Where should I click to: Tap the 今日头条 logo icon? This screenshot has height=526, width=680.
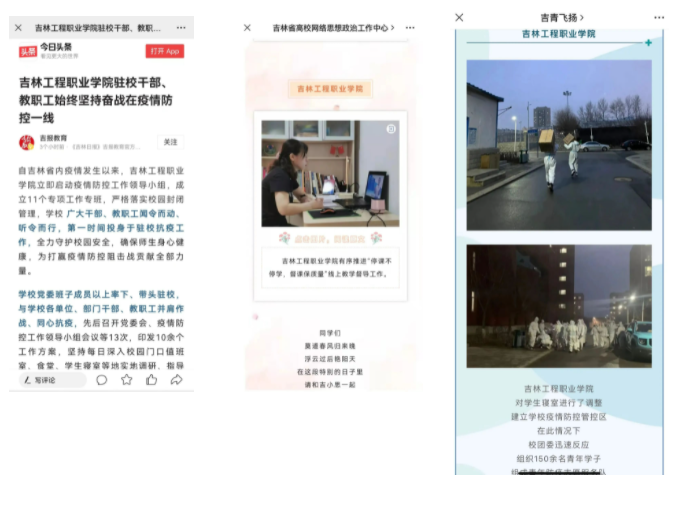(x=28, y=51)
